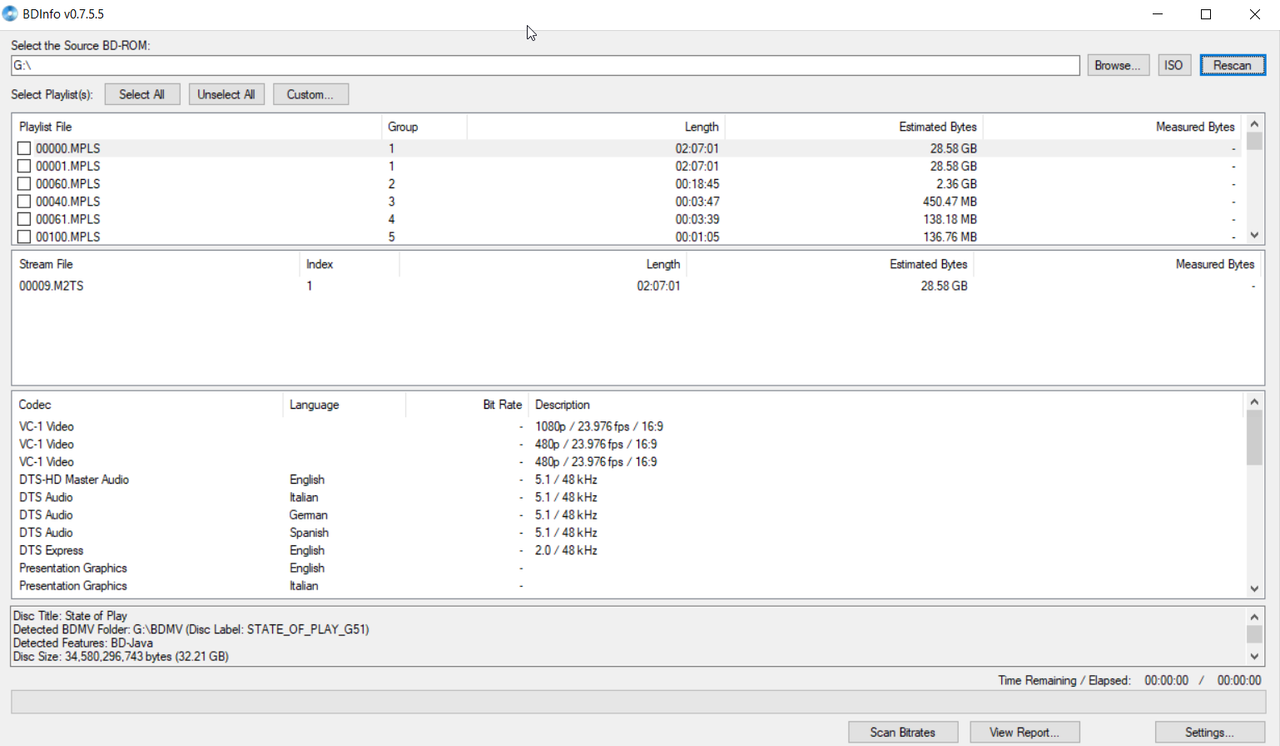The height and width of the screenshot is (746, 1280).
Task: Click the 2.36 GB estimated bytes cell
Action: (x=954, y=184)
